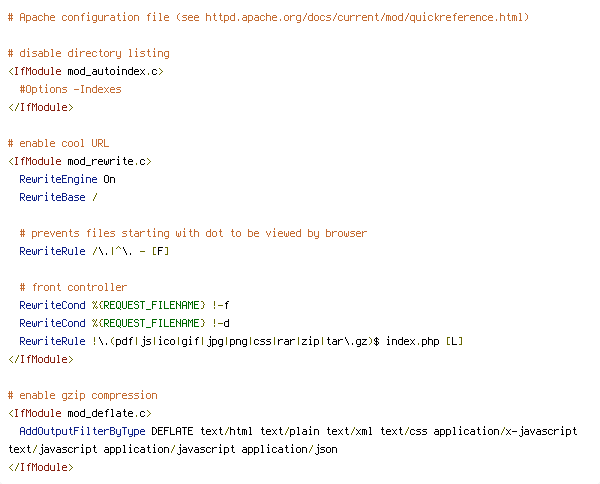Click the Apache configuration file comment line
This screenshot has width=600, height=484.
(268, 18)
